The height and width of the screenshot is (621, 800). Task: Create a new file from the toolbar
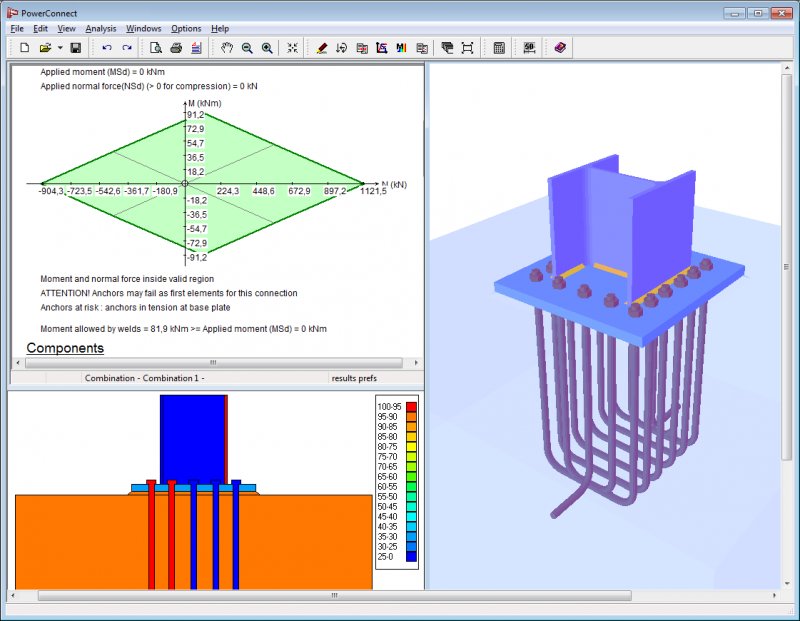(x=24, y=48)
